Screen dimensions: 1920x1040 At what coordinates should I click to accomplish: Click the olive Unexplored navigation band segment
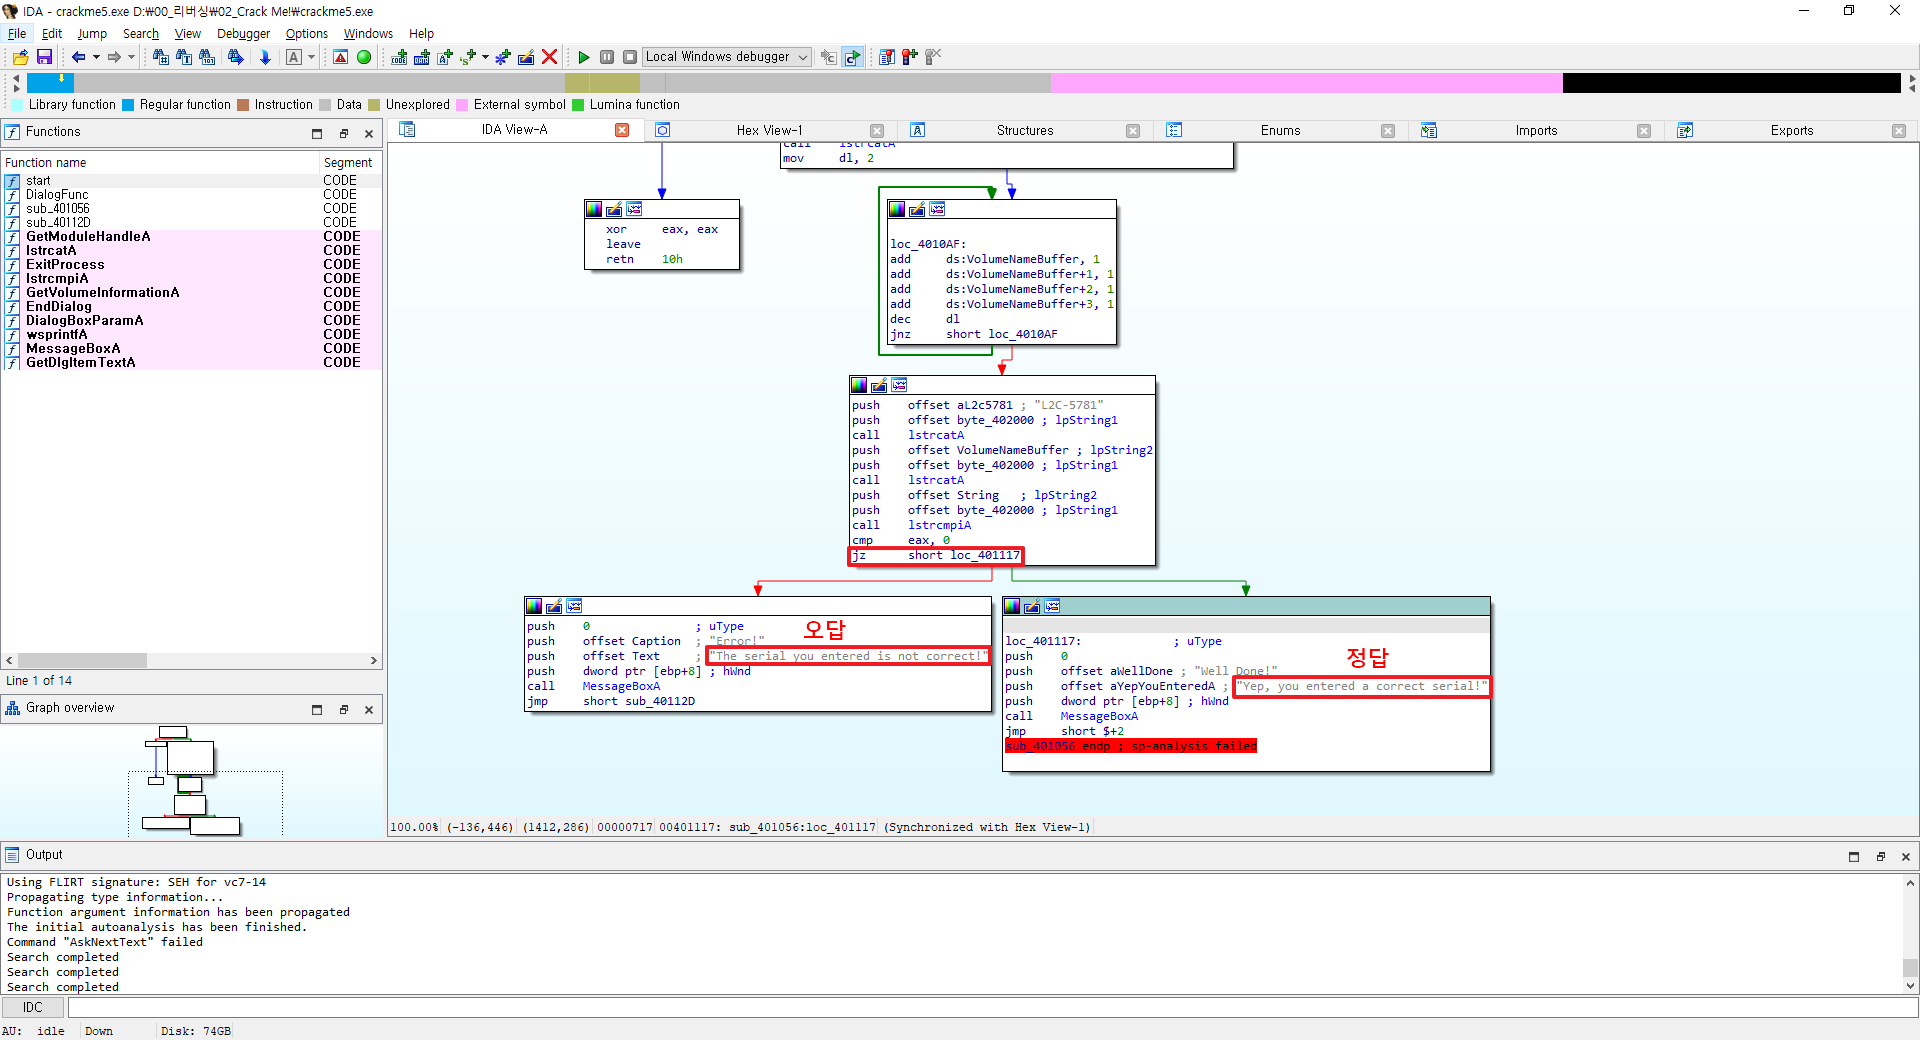coord(602,83)
